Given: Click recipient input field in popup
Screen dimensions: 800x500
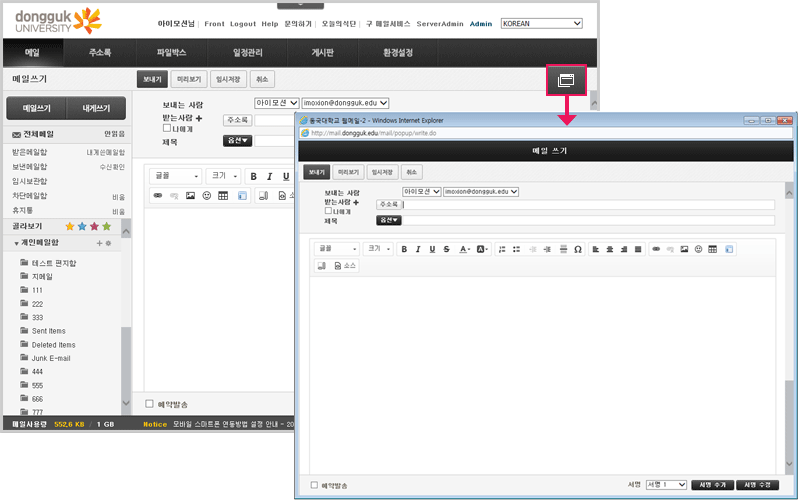Looking at the screenshot, I should point(588,205).
